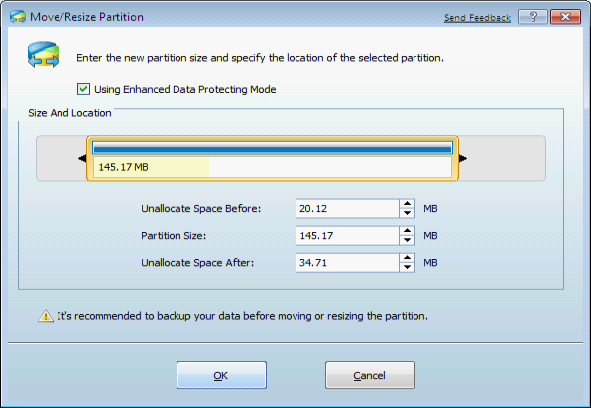This screenshot has width=591, height=408.
Task: Open help with the question mark button
Action: click(x=533, y=17)
